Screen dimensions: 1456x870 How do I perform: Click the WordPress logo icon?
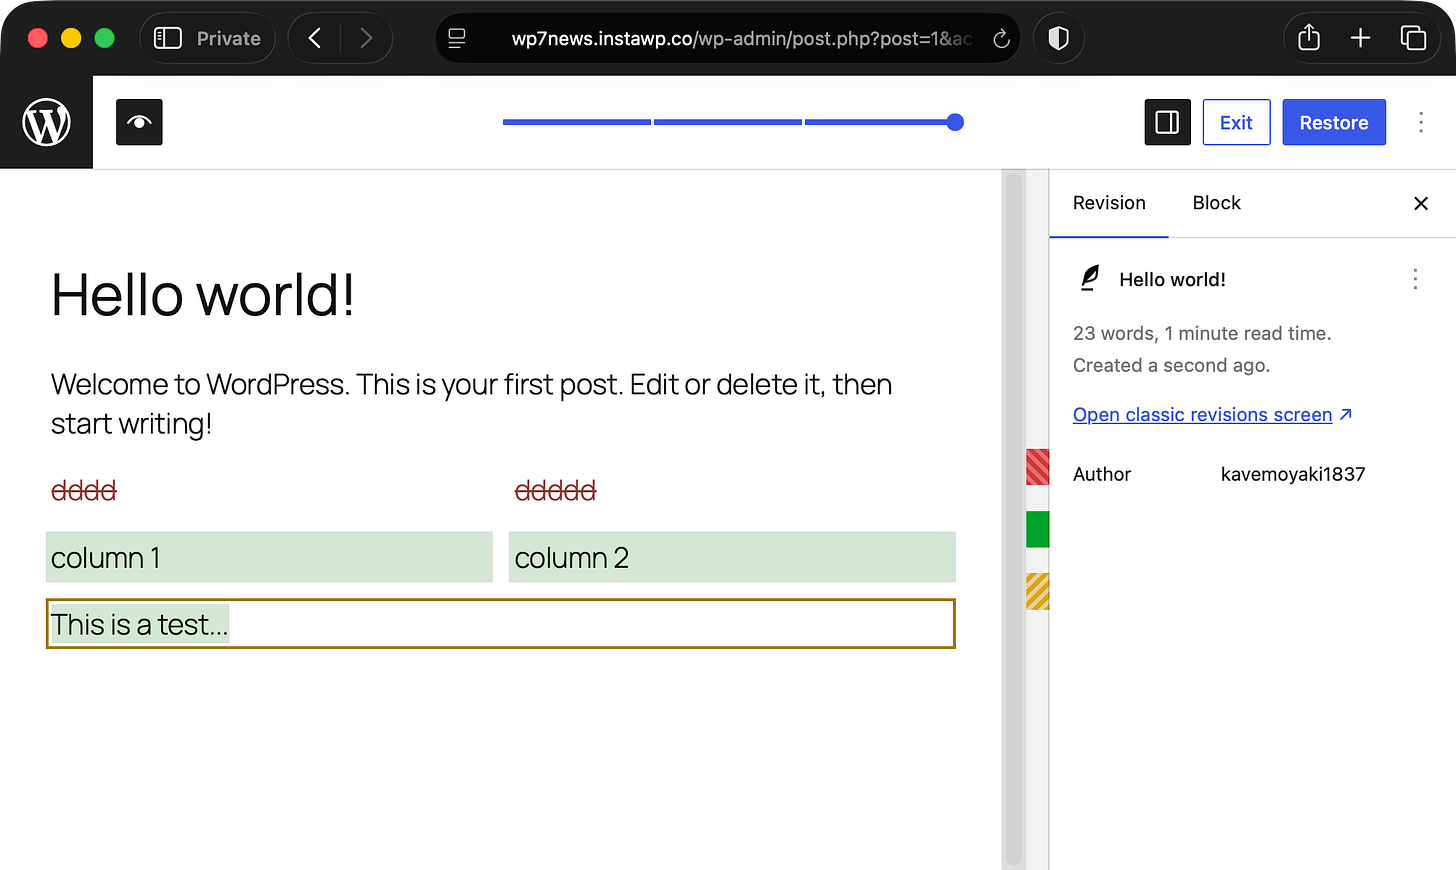tap(46, 122)
